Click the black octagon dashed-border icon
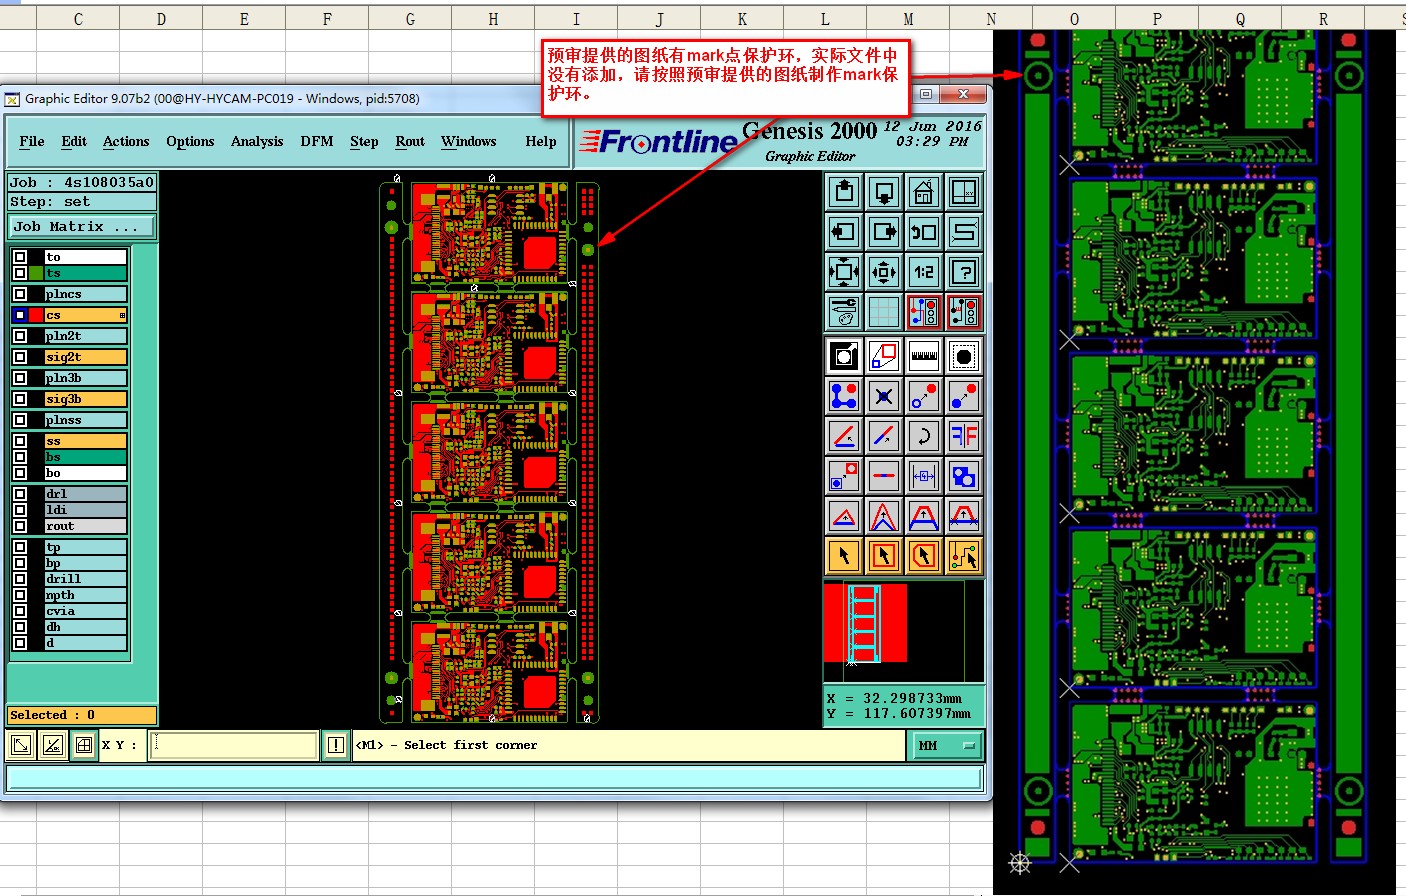Image resolution: width=1406 pixels, height=896 pixels. pos(964,356)
